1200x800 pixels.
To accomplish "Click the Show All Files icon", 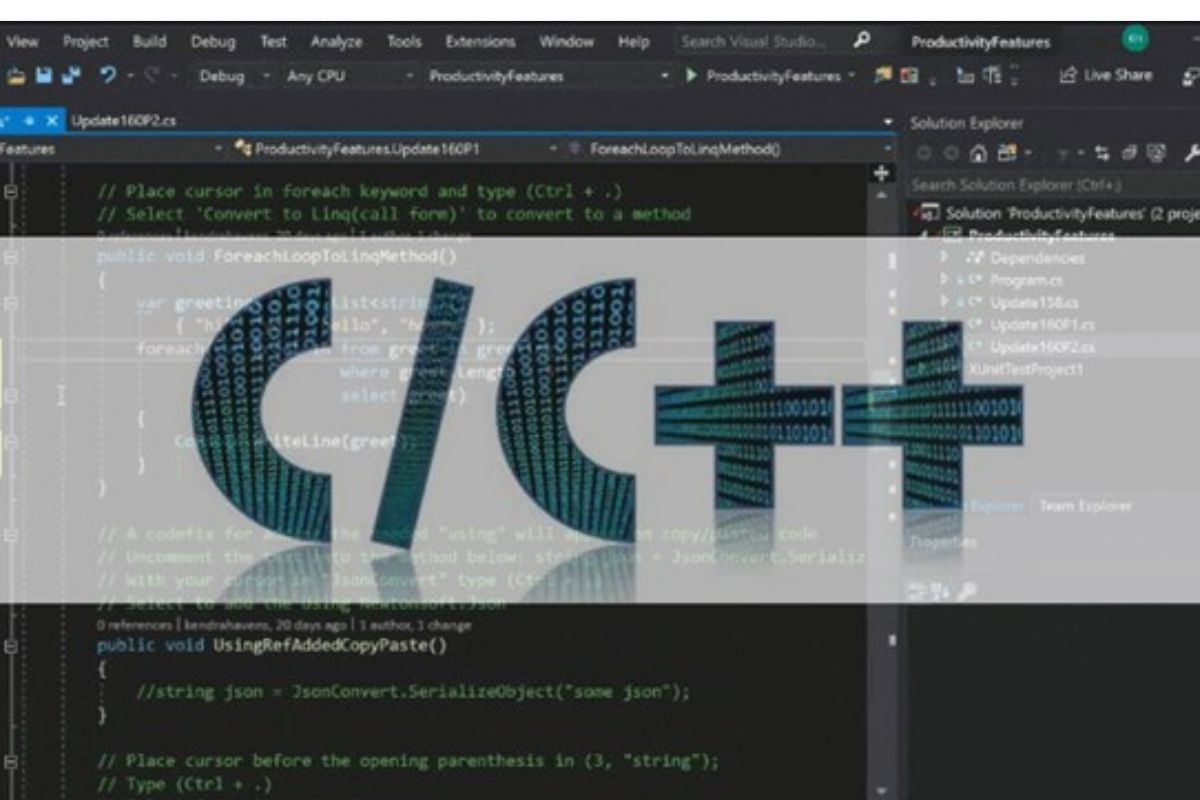I will [1008, 154].
